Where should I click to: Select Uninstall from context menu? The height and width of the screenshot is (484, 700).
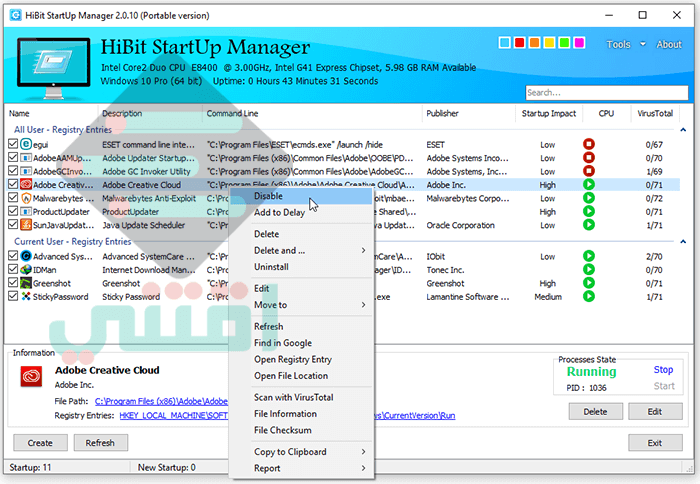301,267
